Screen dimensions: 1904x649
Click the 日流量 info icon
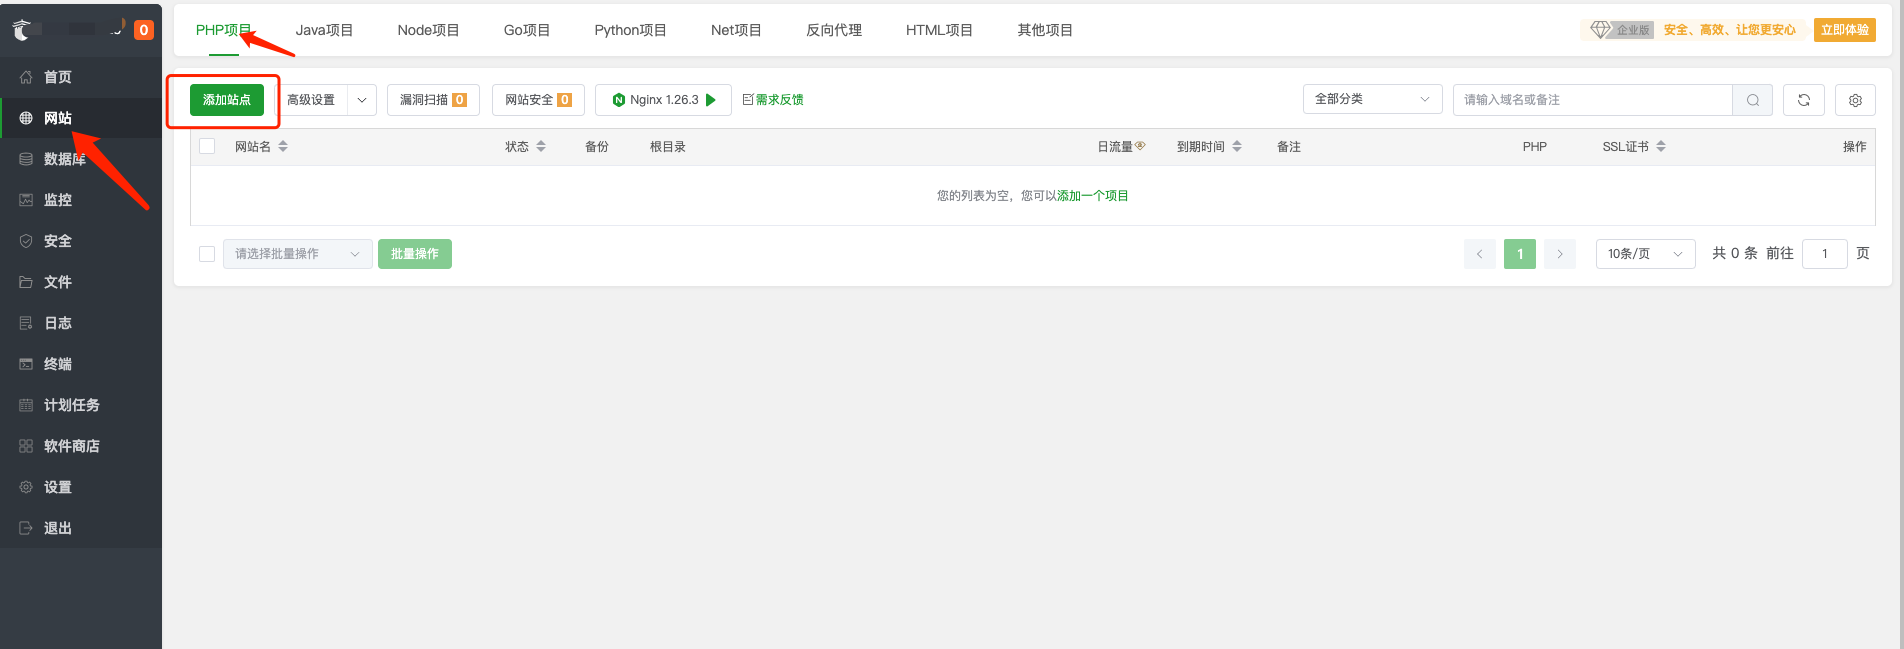(x=1140, y=146)
